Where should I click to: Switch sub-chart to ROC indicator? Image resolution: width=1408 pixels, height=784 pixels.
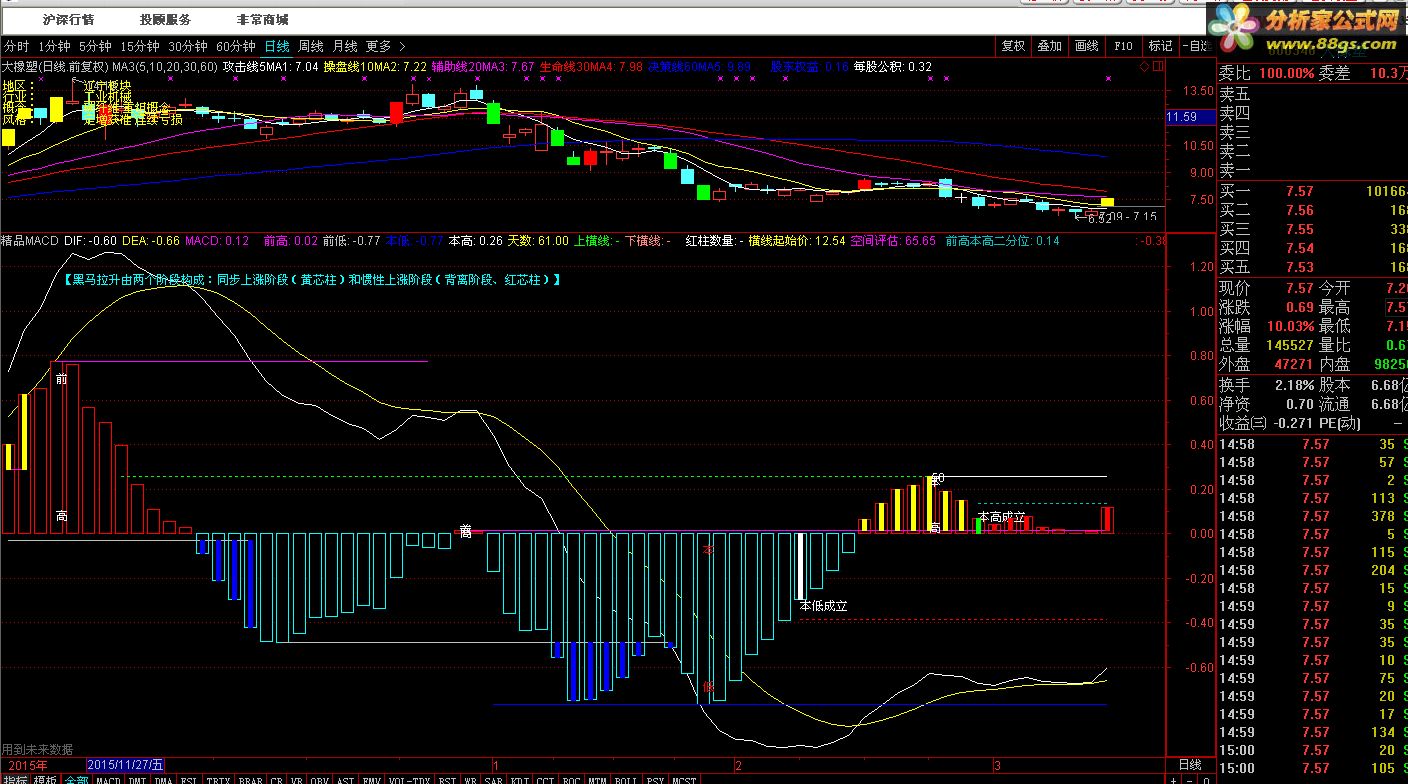click(572, 778)
